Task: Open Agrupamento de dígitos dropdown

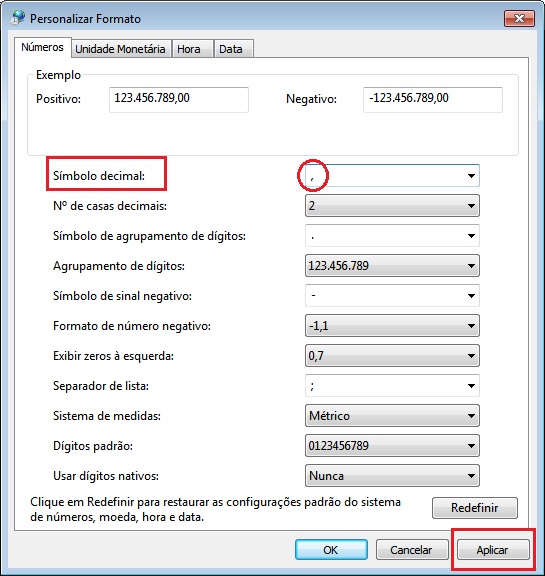Action: point(392,266)
